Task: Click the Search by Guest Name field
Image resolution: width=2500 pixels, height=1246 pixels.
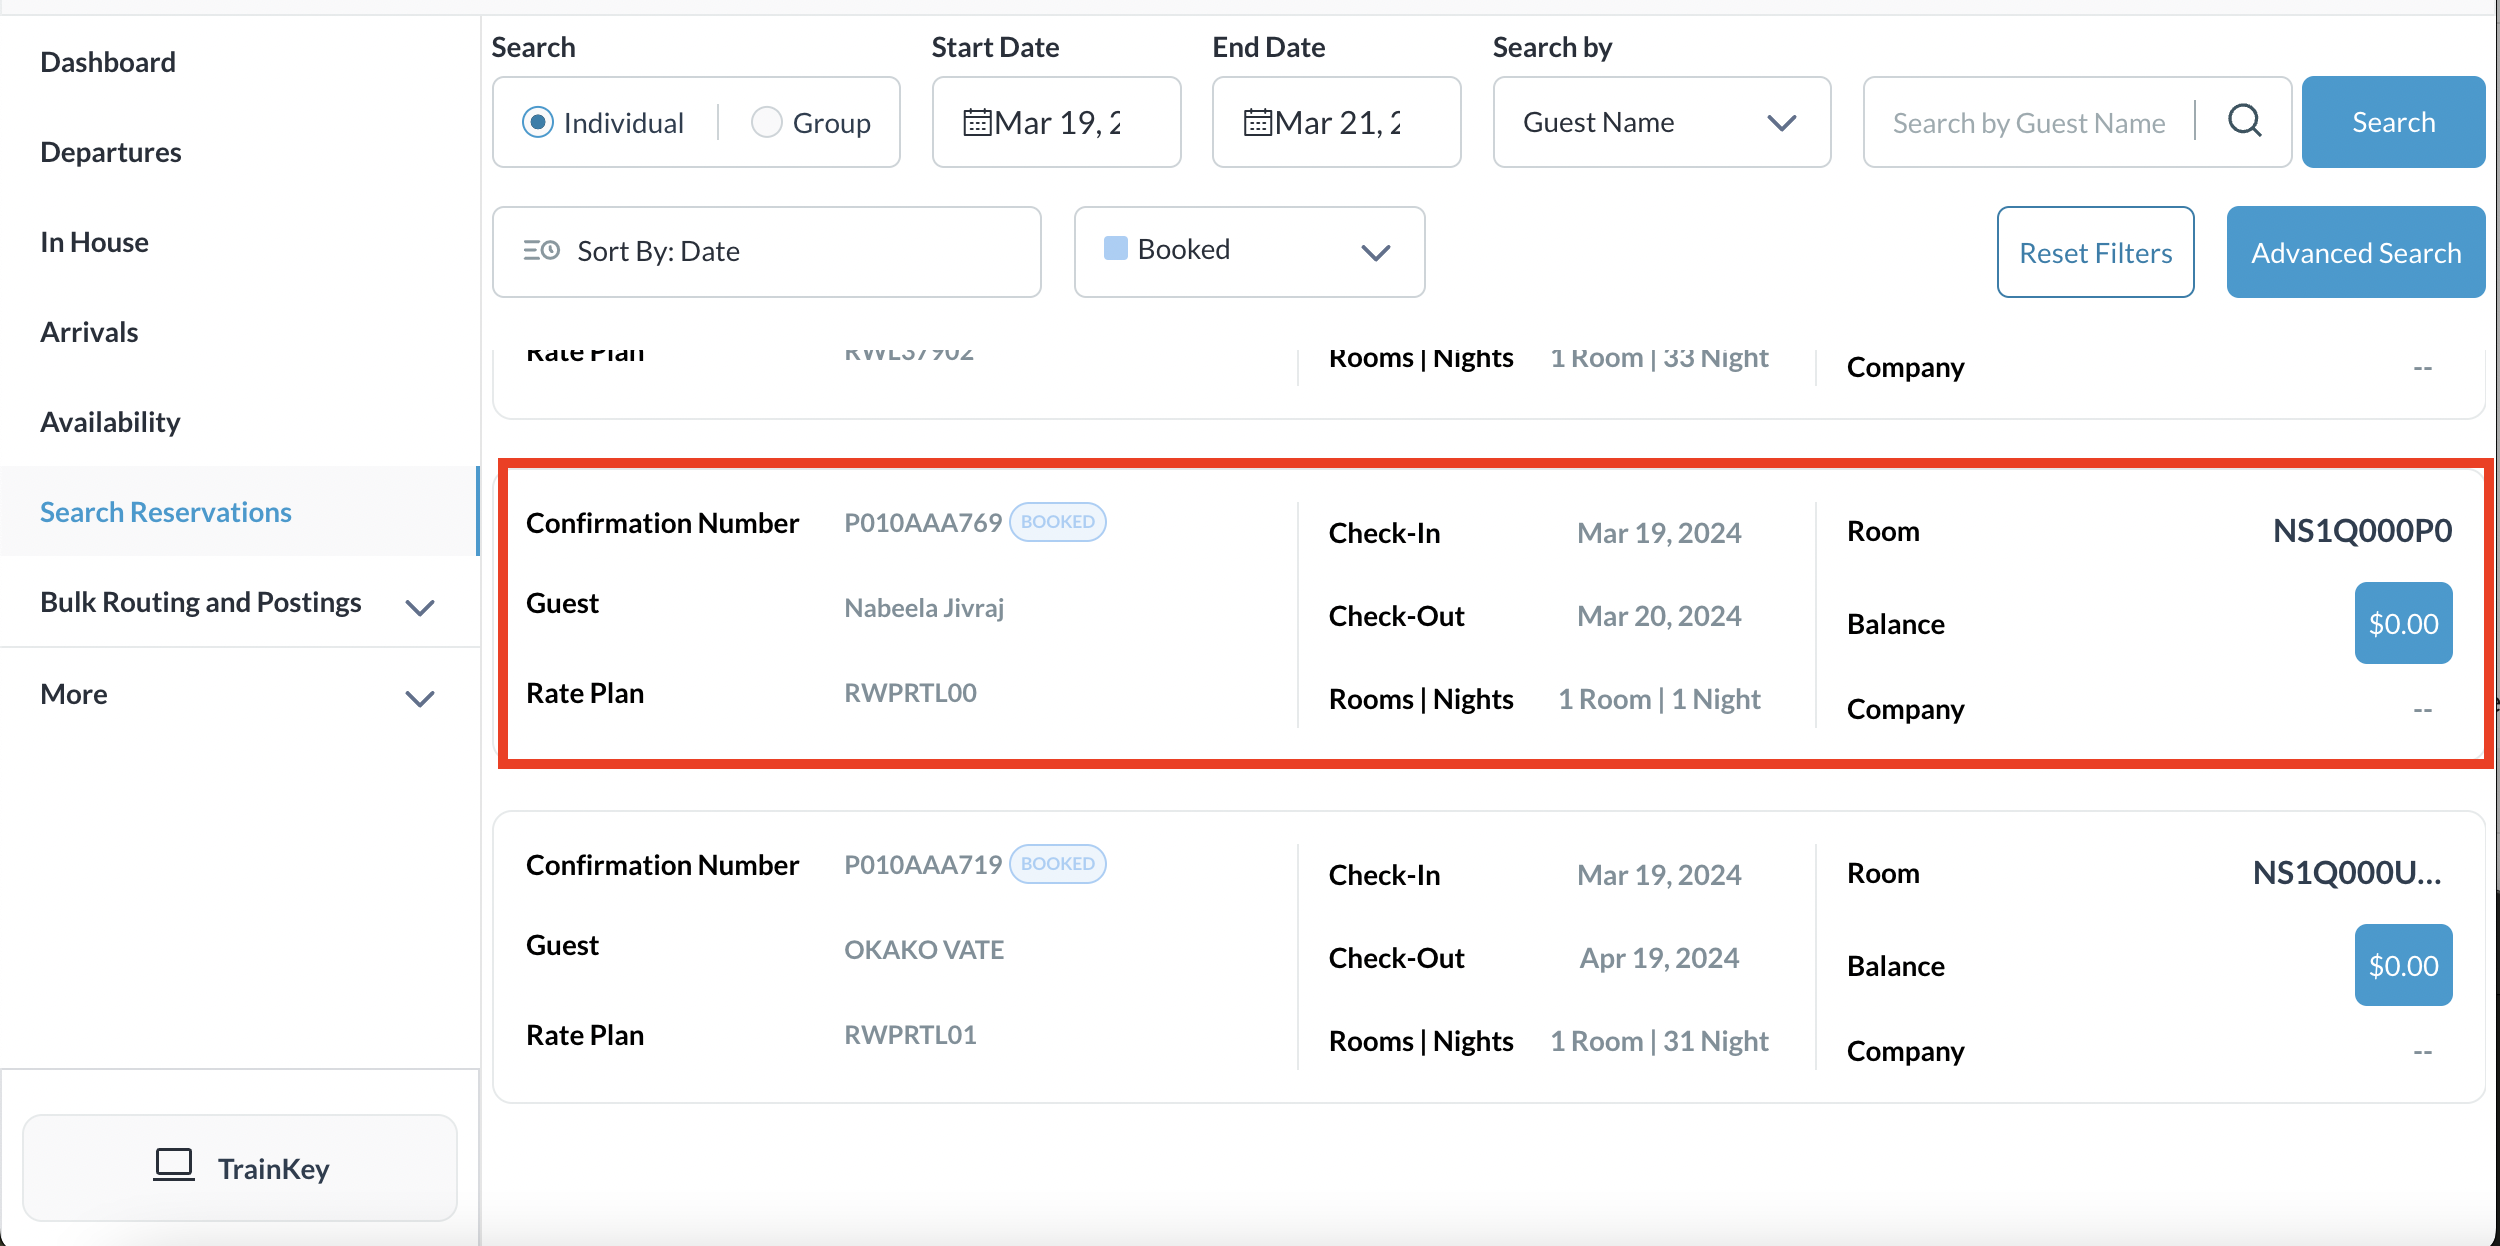Action: click(2028, 123)
